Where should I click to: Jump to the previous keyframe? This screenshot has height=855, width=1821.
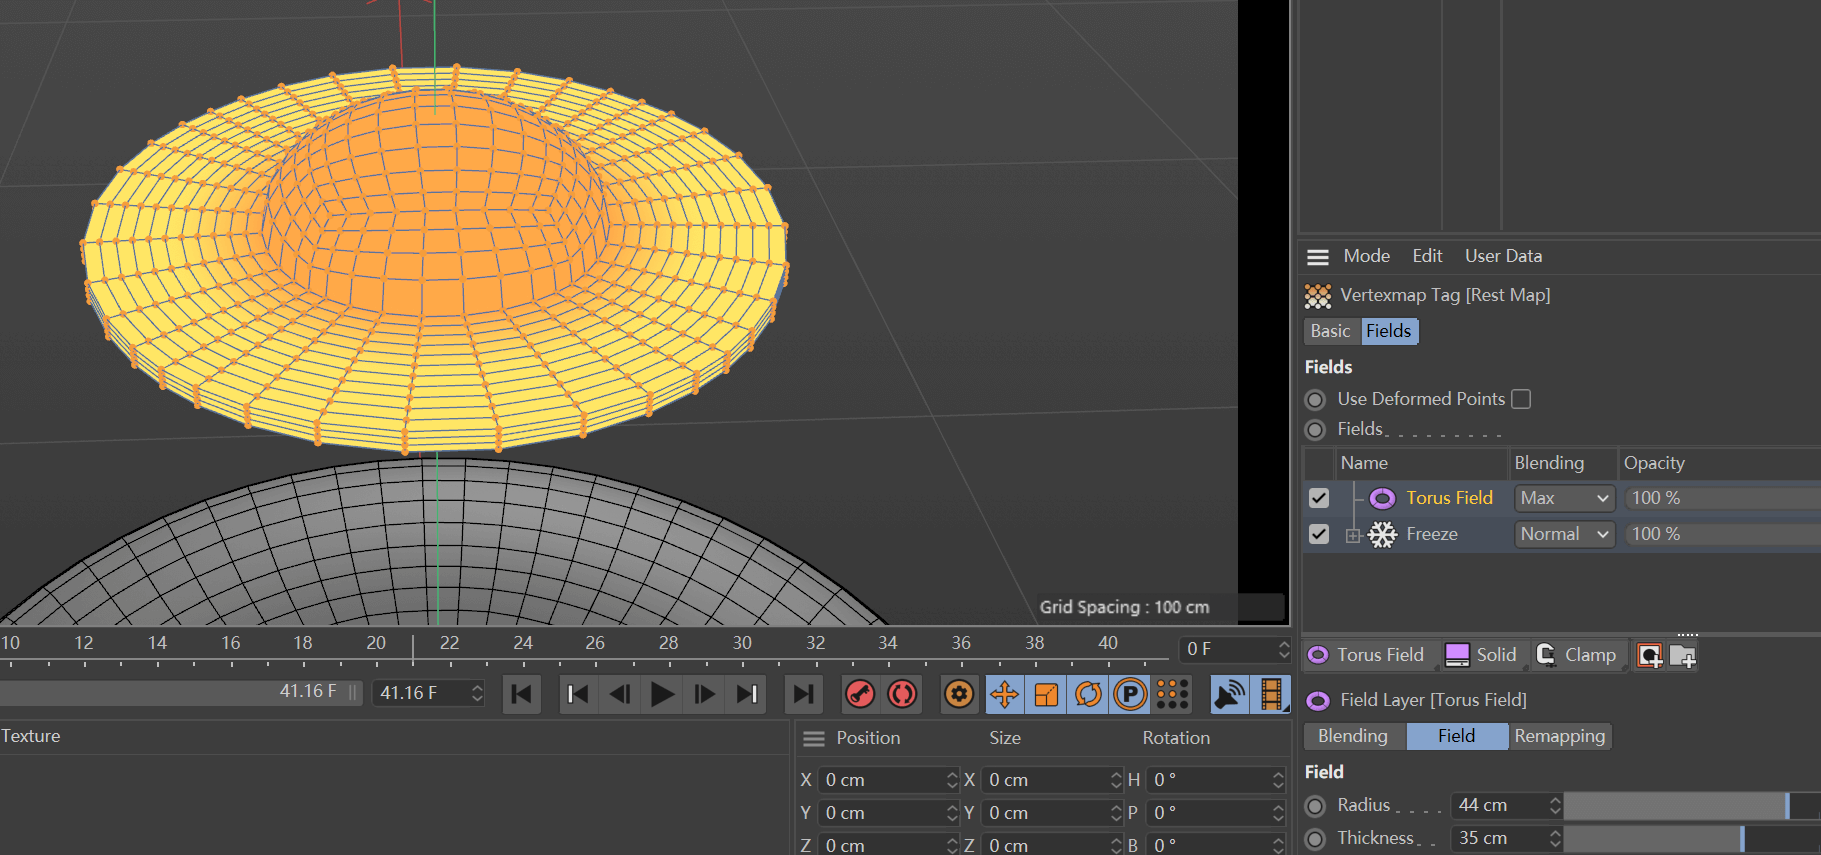point(577,694)
